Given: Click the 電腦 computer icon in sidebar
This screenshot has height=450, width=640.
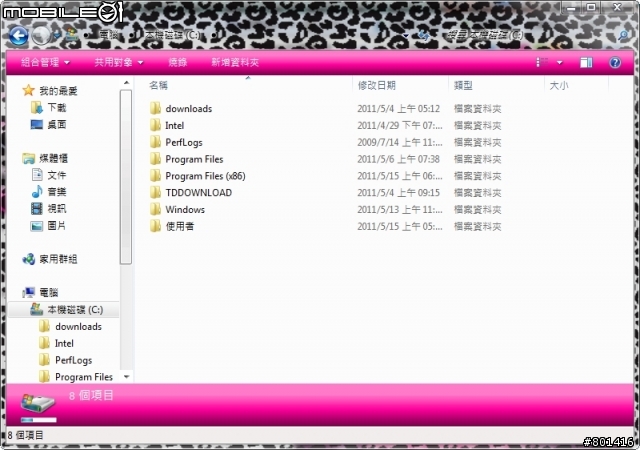Looking at the screenshot, I should coord(29,292).
